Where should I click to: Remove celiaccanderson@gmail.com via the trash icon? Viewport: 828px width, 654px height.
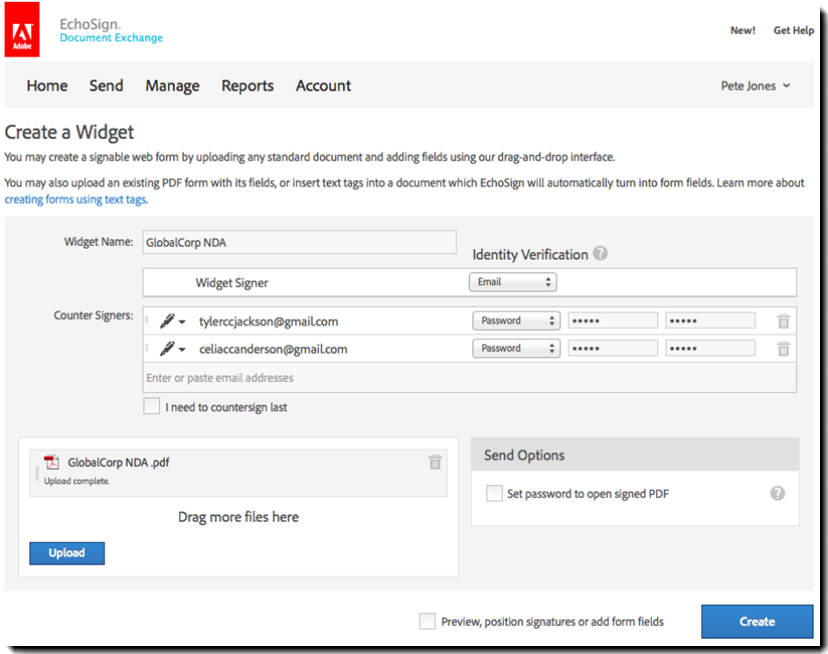pyautogui.click(x=783, y=348)
